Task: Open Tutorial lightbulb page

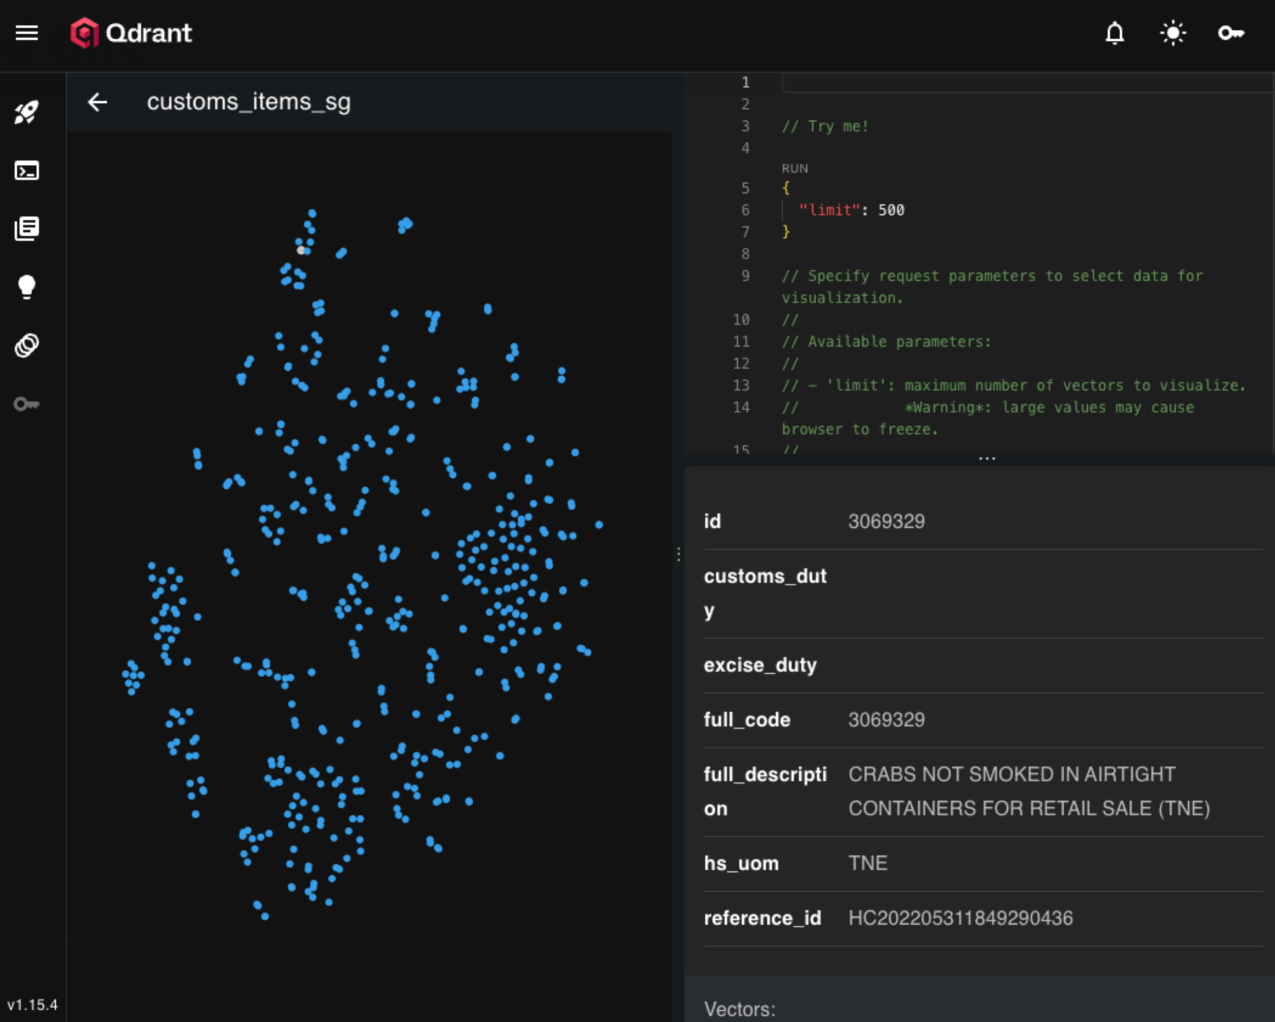Action: click(x=27, y=288)
